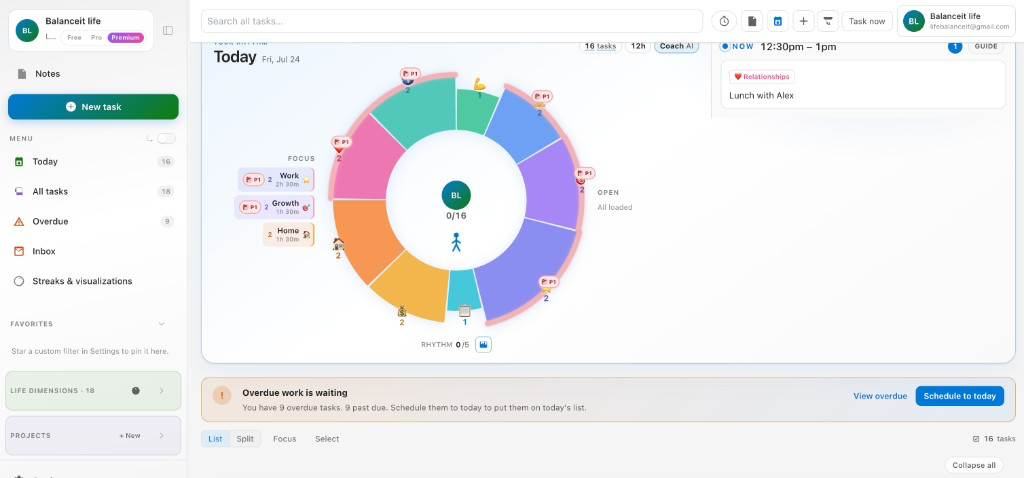Collapse the sidebar with the panel icon
Viewport: 1024px width, 478px height.
[168, 30]
